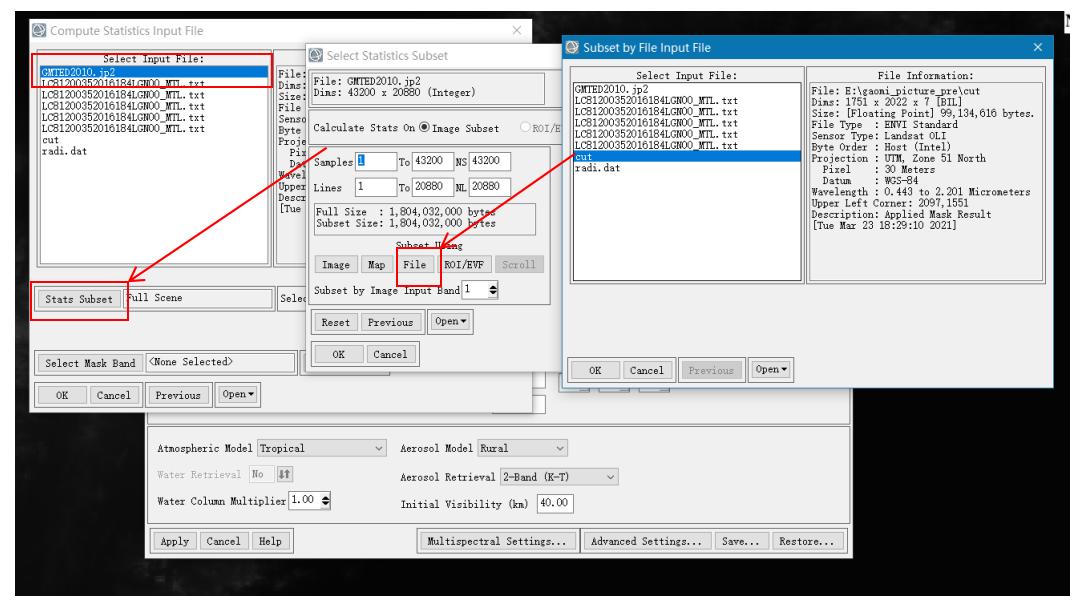1079x605 pixels.
Task: Choose File under Subset Using
Action: pos(414,264)
